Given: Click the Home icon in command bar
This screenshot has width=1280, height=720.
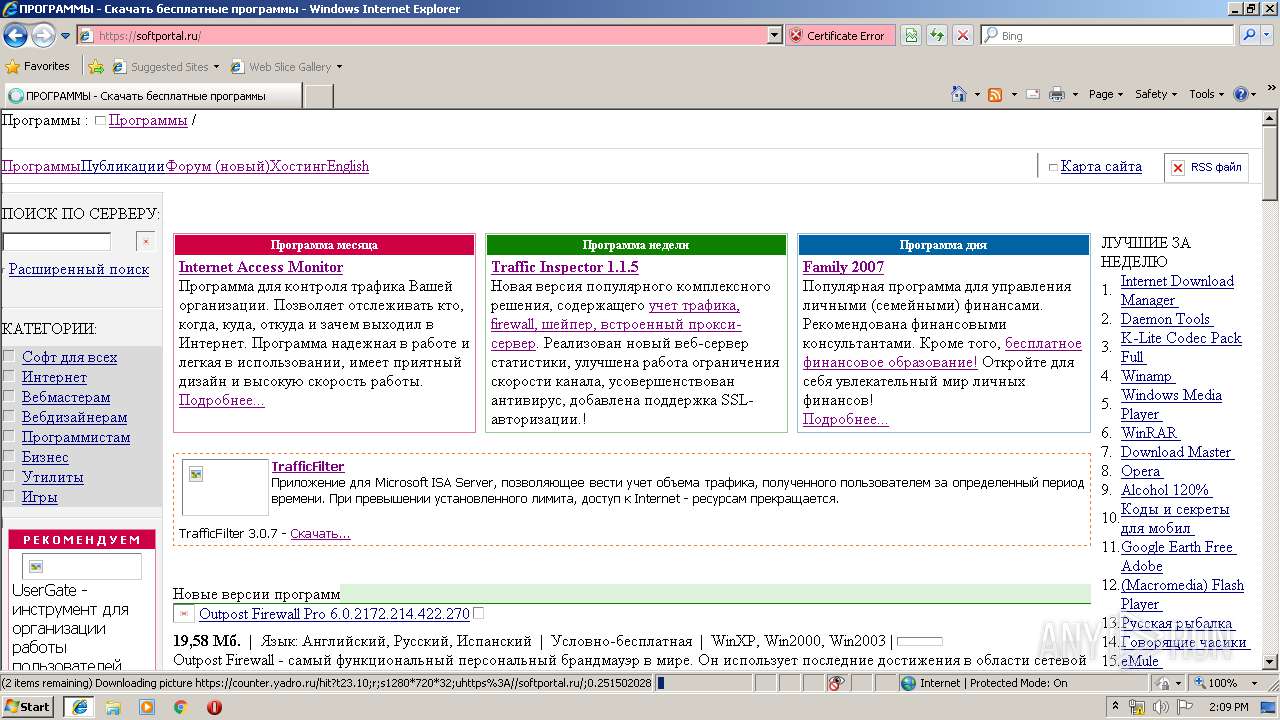Looking at the screenshot, I should pyautogui.click(x=959, y=94).
